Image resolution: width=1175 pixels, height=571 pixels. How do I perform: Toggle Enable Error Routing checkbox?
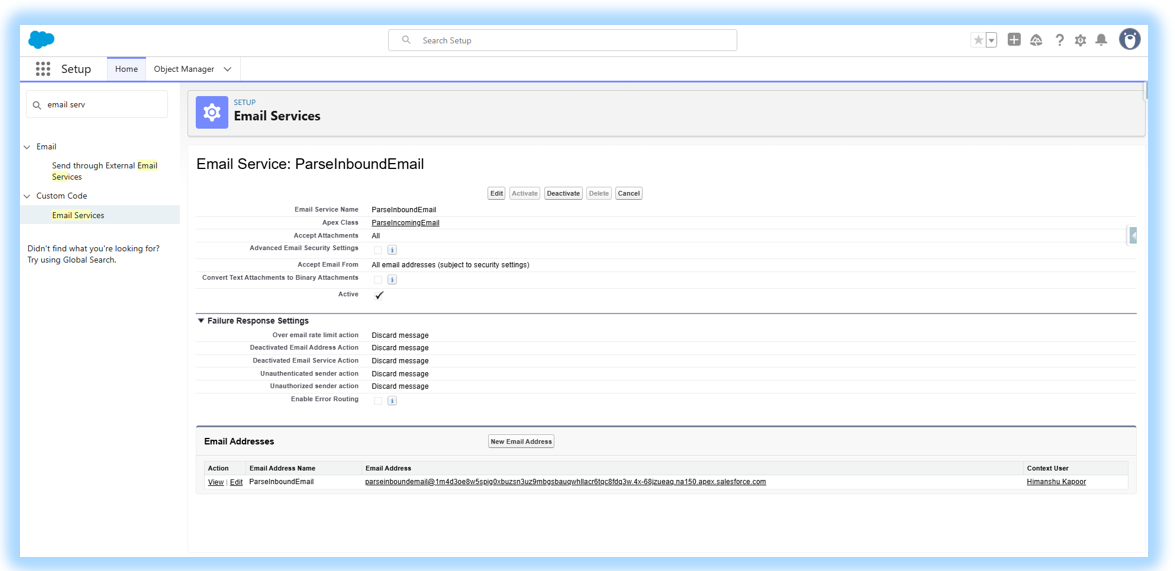[378, 401]
